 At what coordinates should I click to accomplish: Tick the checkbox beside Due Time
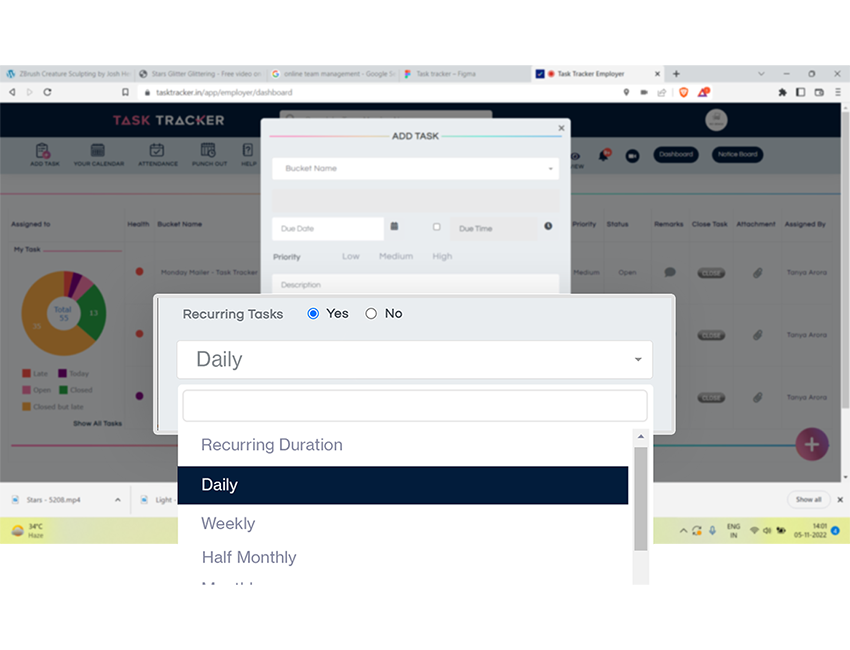coord(436,227)
